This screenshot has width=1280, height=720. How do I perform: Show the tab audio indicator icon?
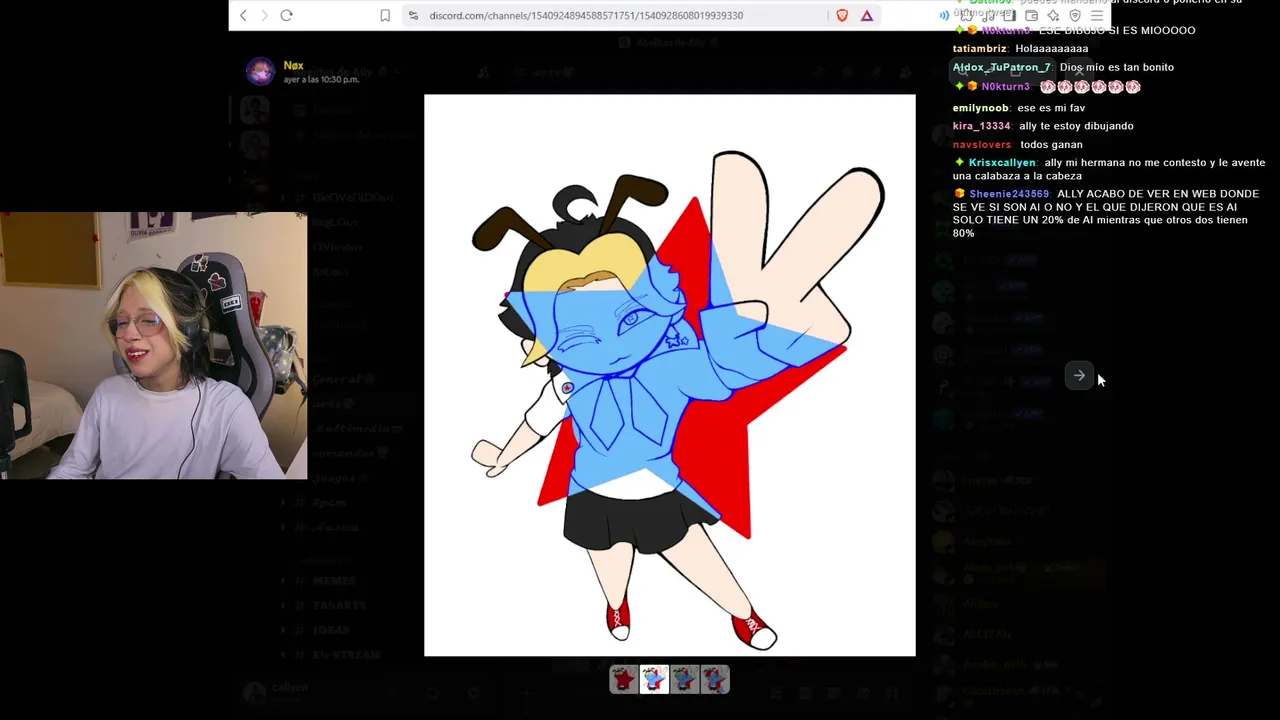point(944,16)
